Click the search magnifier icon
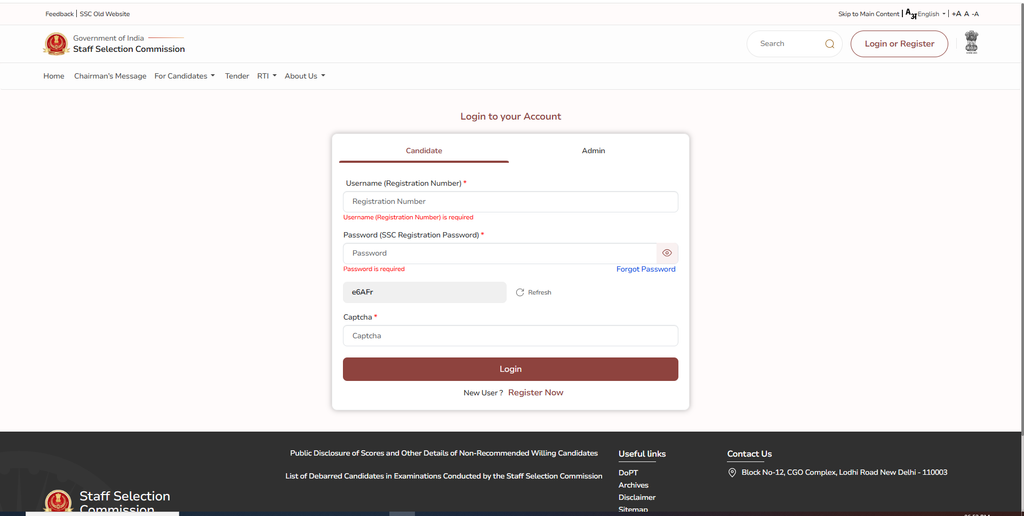Viewport: 1024px width, 516px height. click(x=829, y=44)
